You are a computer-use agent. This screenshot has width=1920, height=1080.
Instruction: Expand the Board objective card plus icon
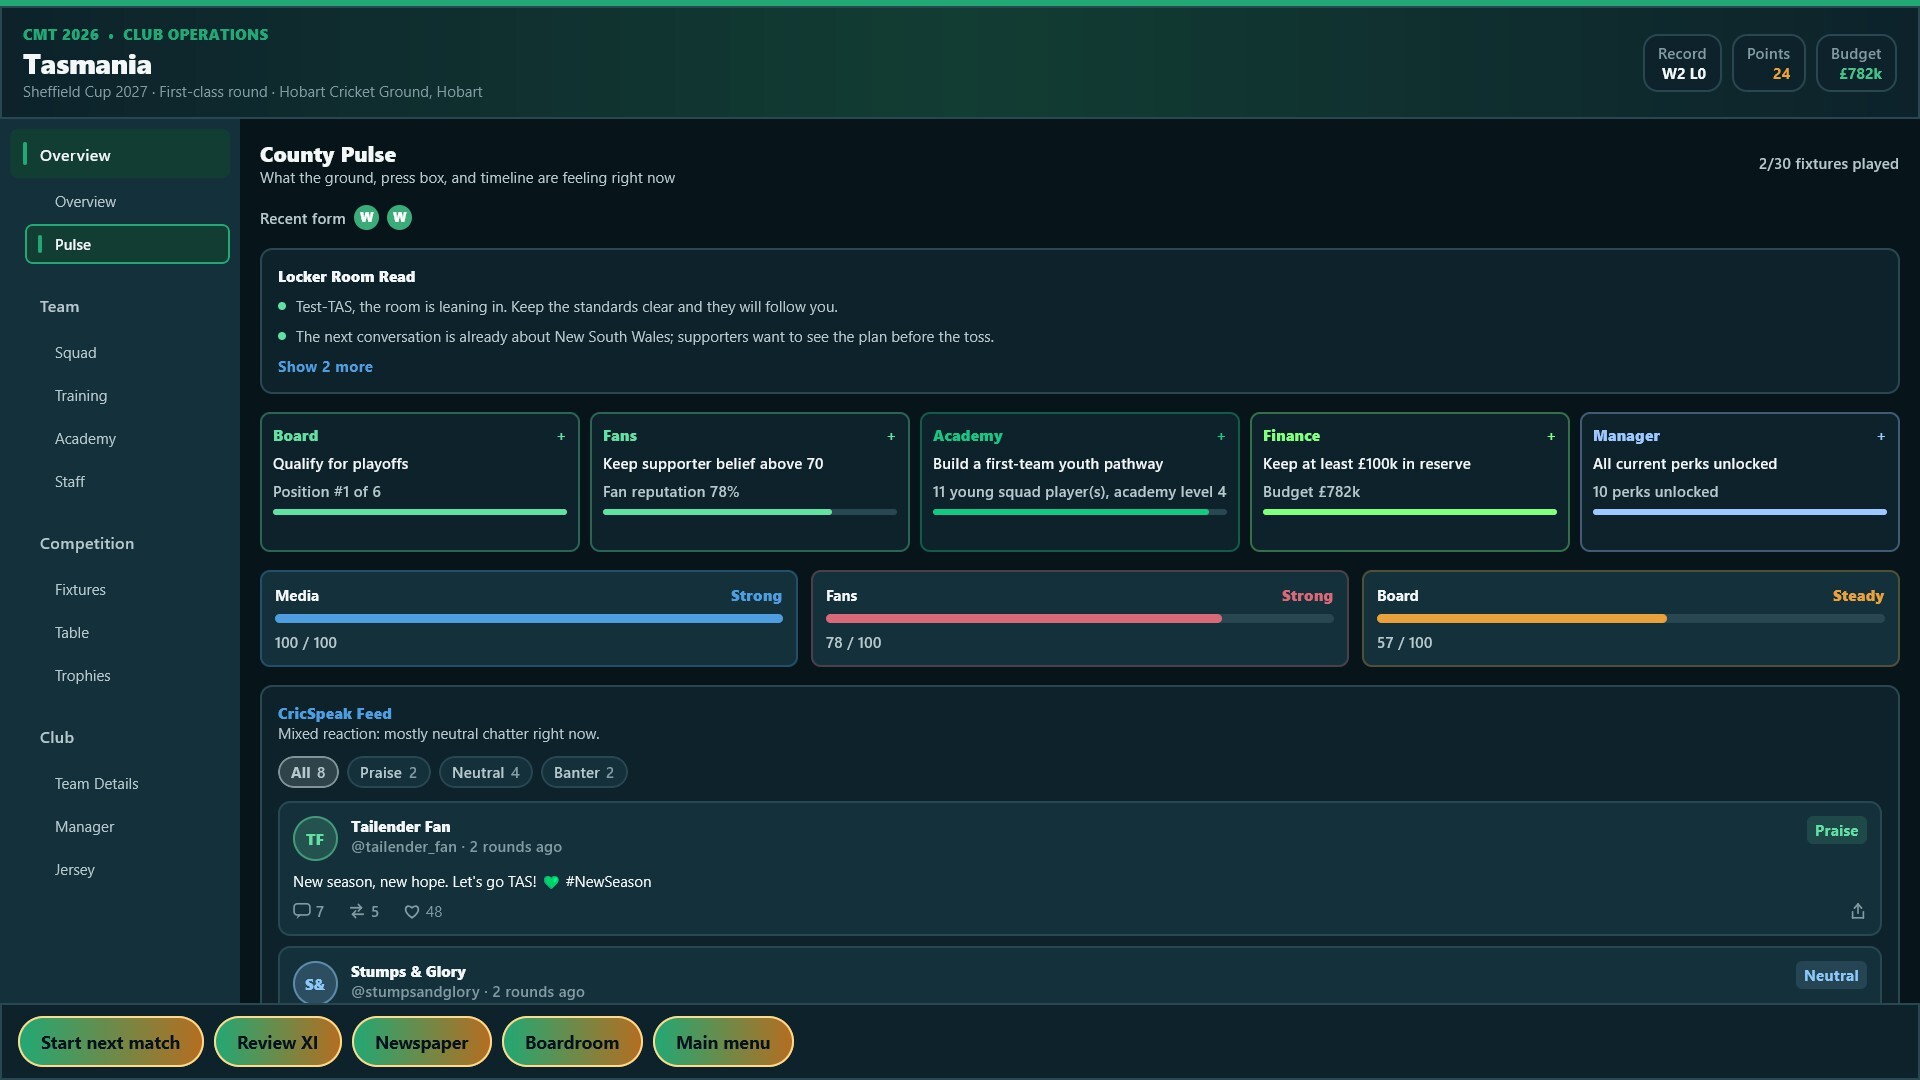coord(561,436)
